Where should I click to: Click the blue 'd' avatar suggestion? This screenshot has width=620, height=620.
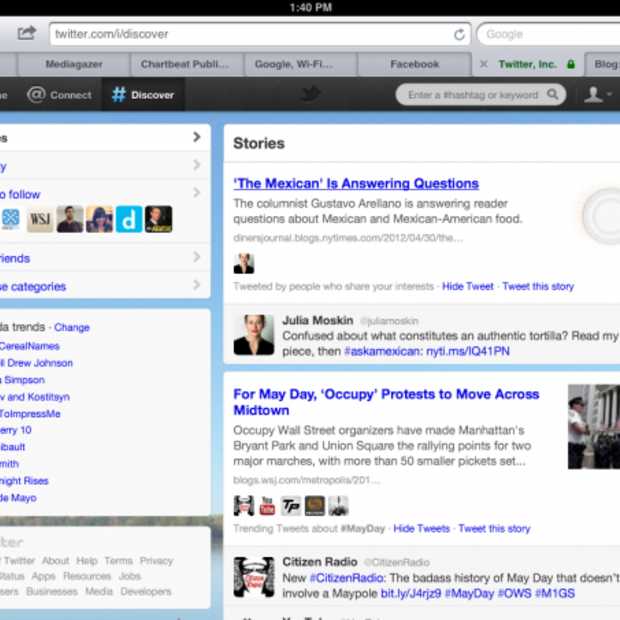129,219
